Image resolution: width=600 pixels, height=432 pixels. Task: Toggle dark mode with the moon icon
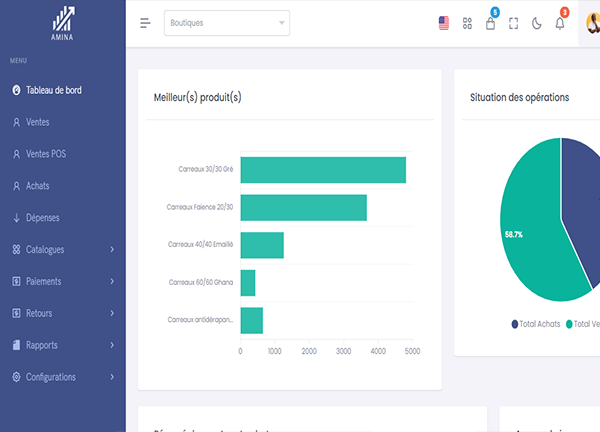tap(537, 23)
